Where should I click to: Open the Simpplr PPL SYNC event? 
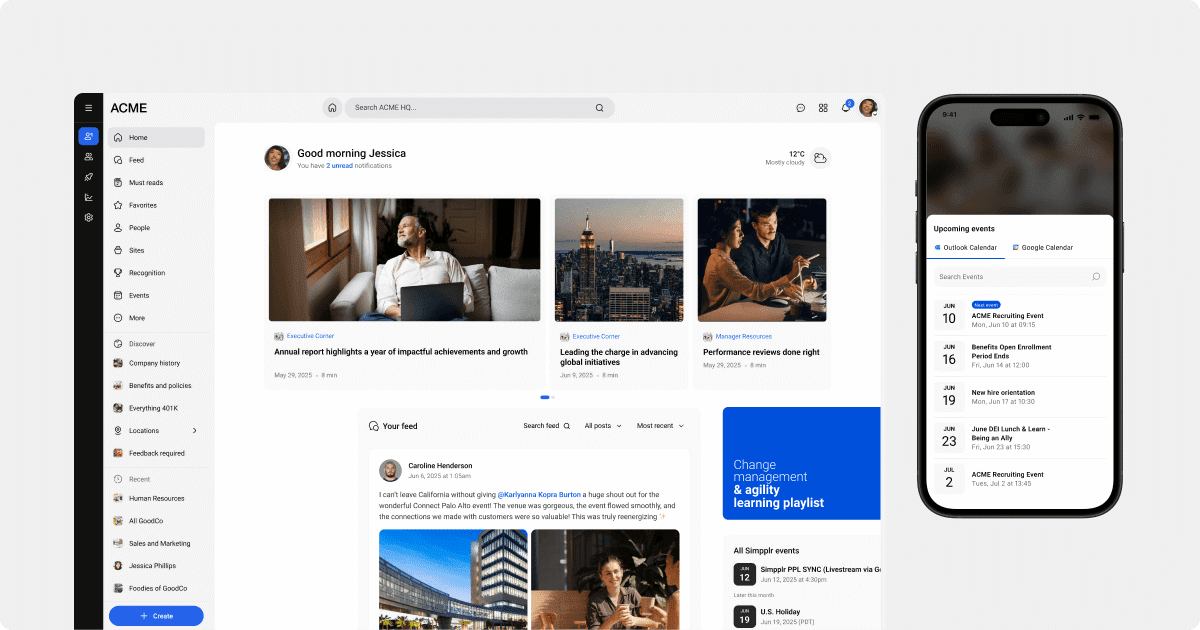807,574
